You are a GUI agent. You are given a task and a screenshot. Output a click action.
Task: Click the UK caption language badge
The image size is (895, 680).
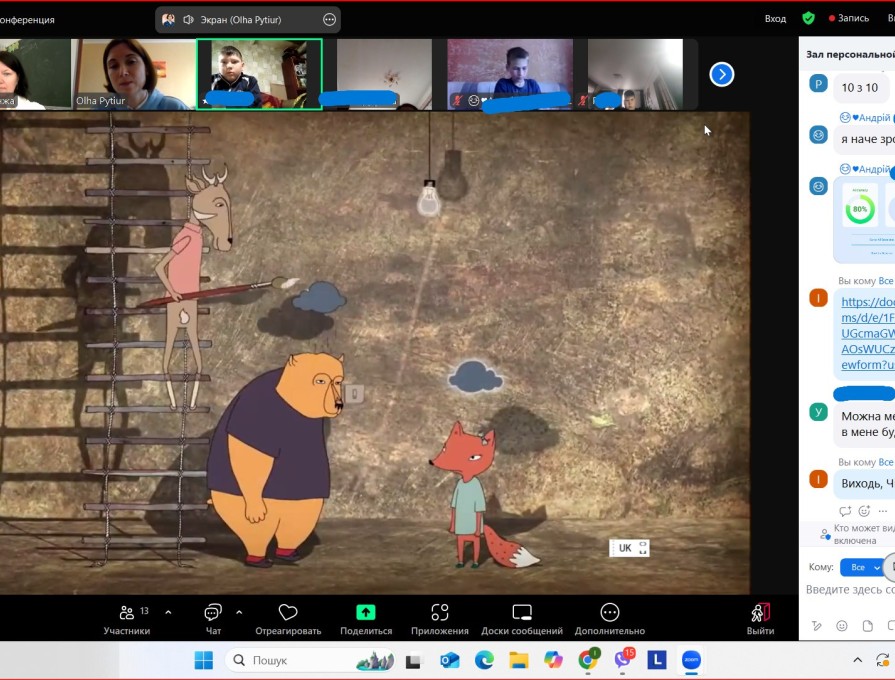click(629, 548)
